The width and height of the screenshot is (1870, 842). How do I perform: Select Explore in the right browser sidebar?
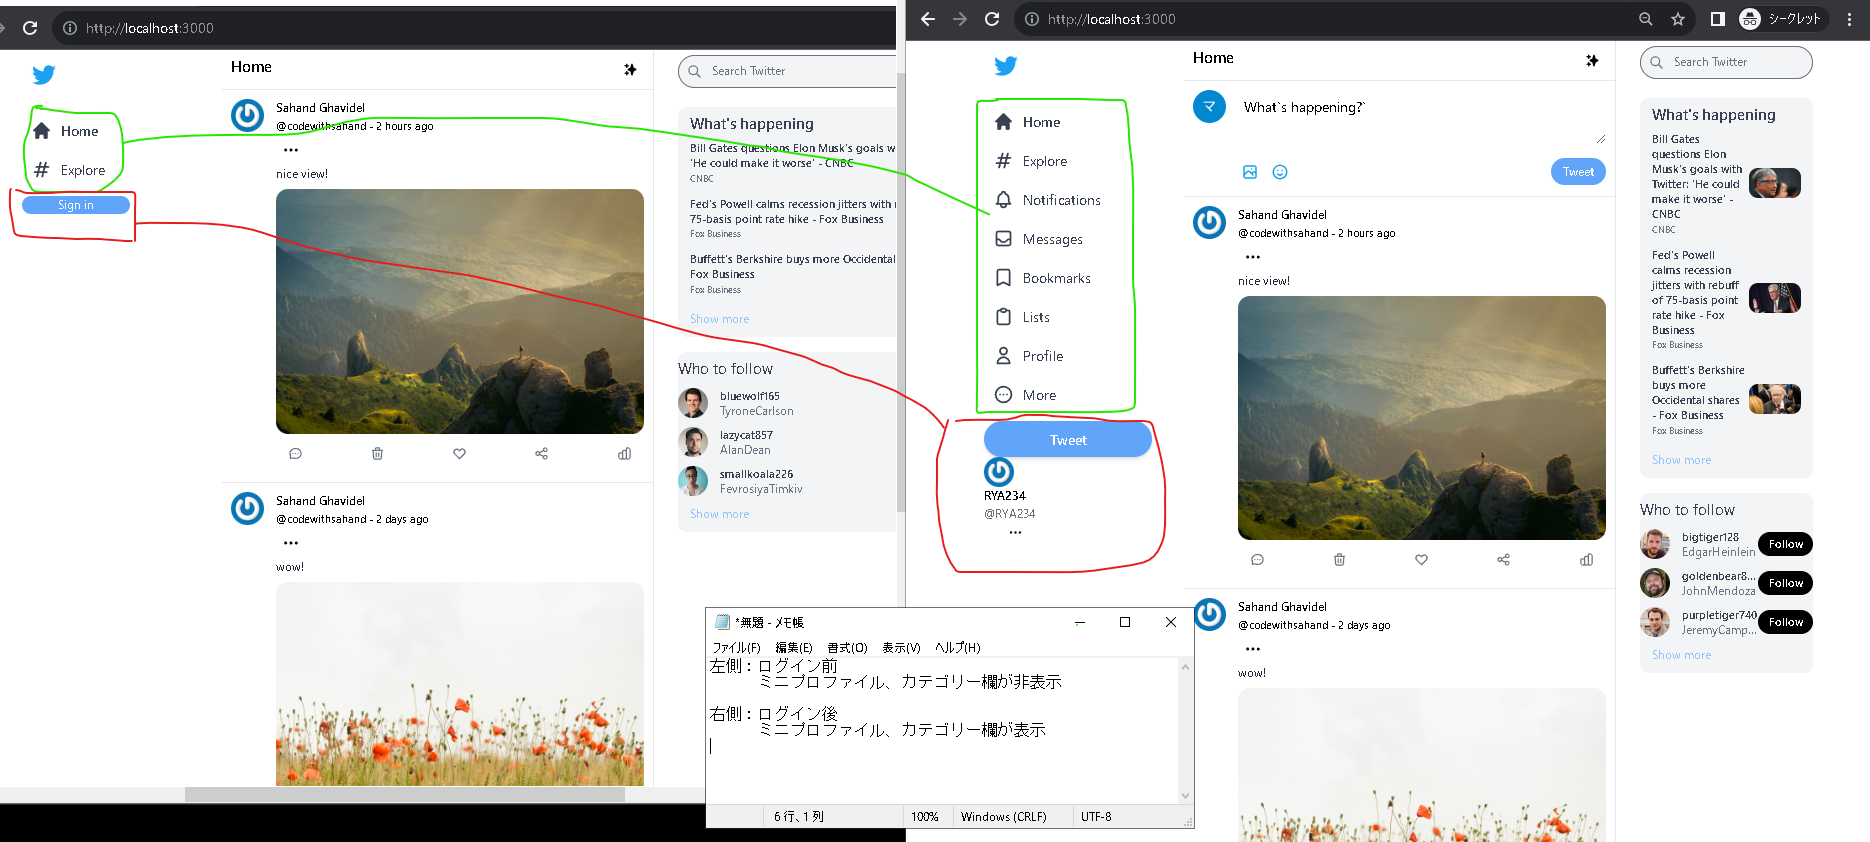(x=1031, y=161)
